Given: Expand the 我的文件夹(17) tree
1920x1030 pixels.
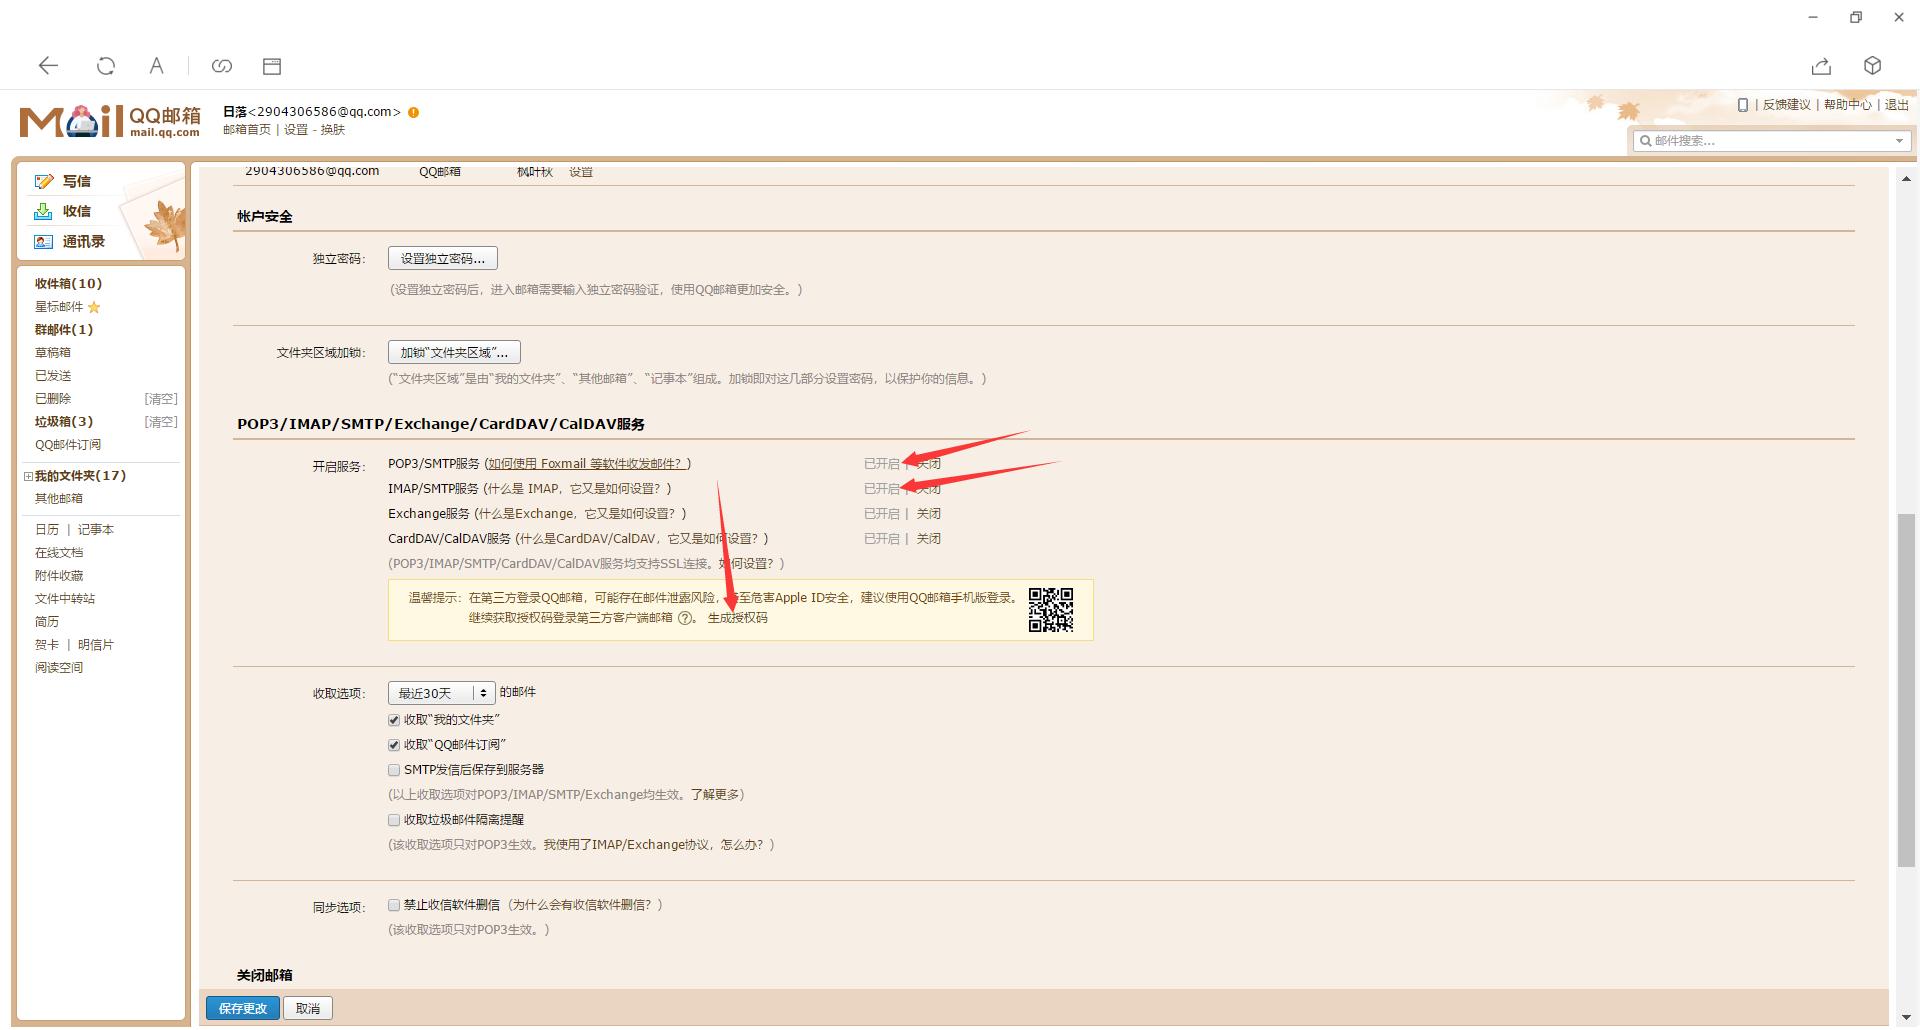Looking at the screenshot, I should click(28, 476).
